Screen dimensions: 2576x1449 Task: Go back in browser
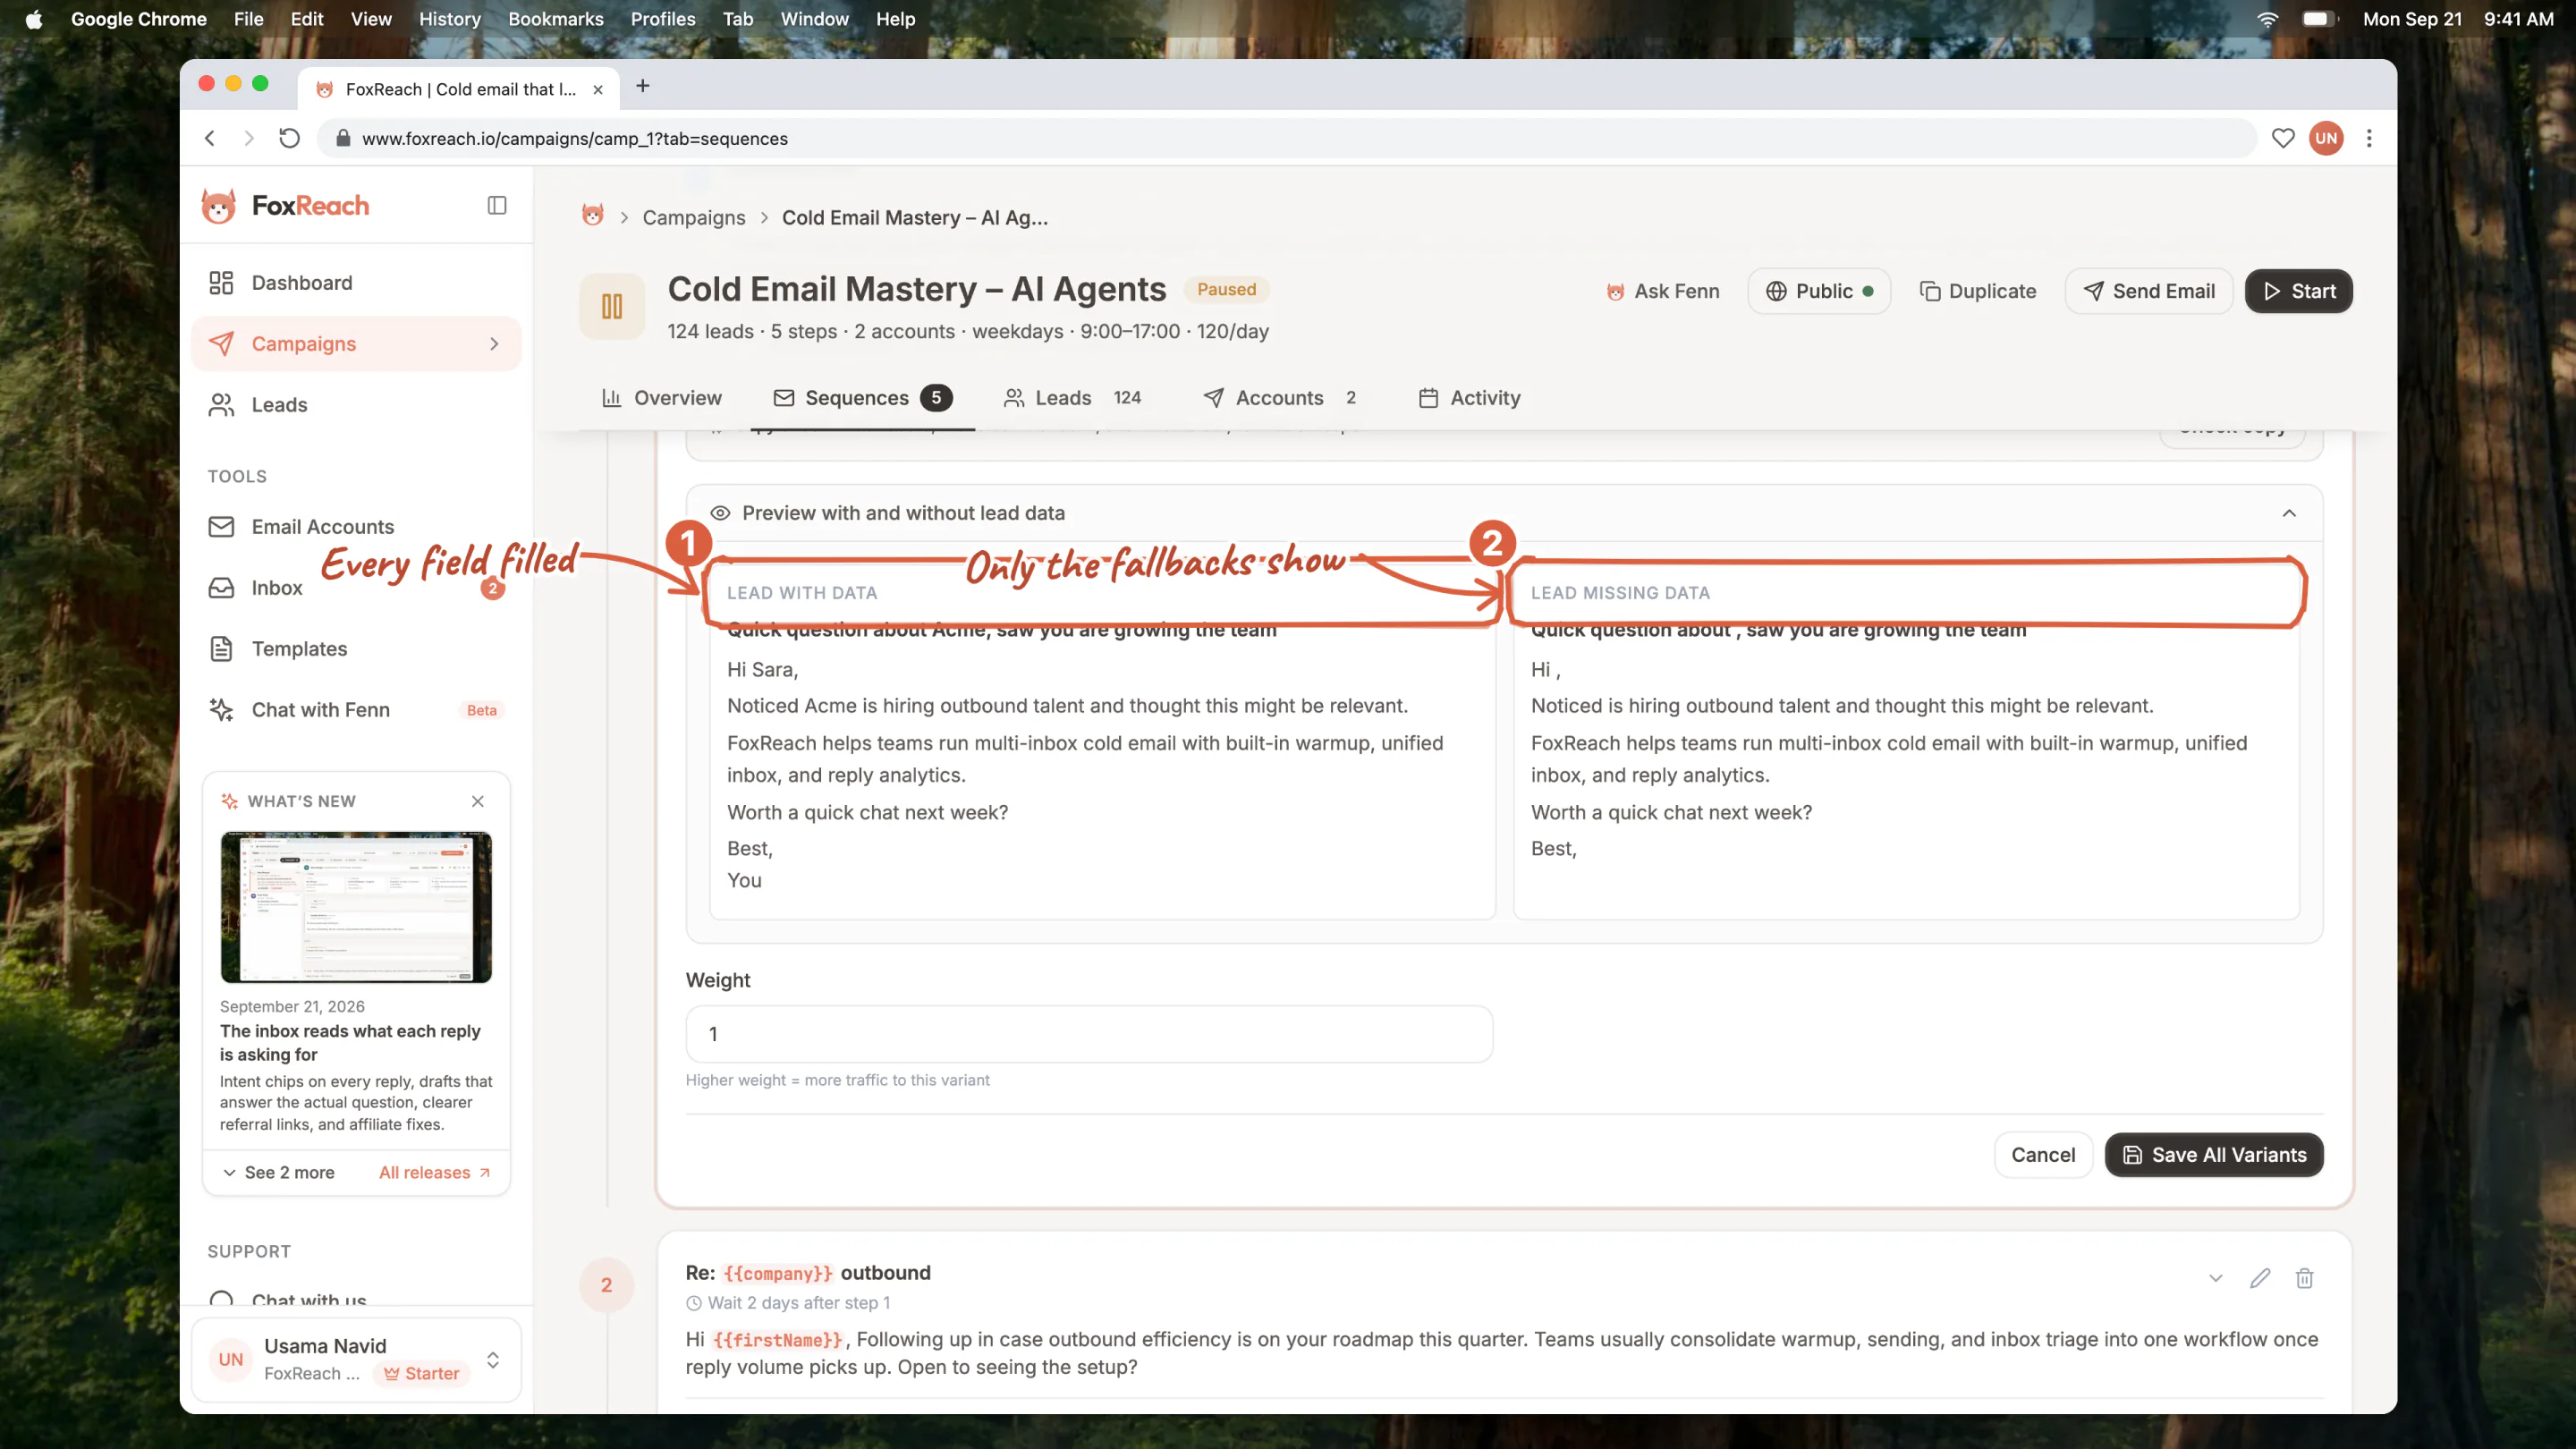tap(210, 138)
